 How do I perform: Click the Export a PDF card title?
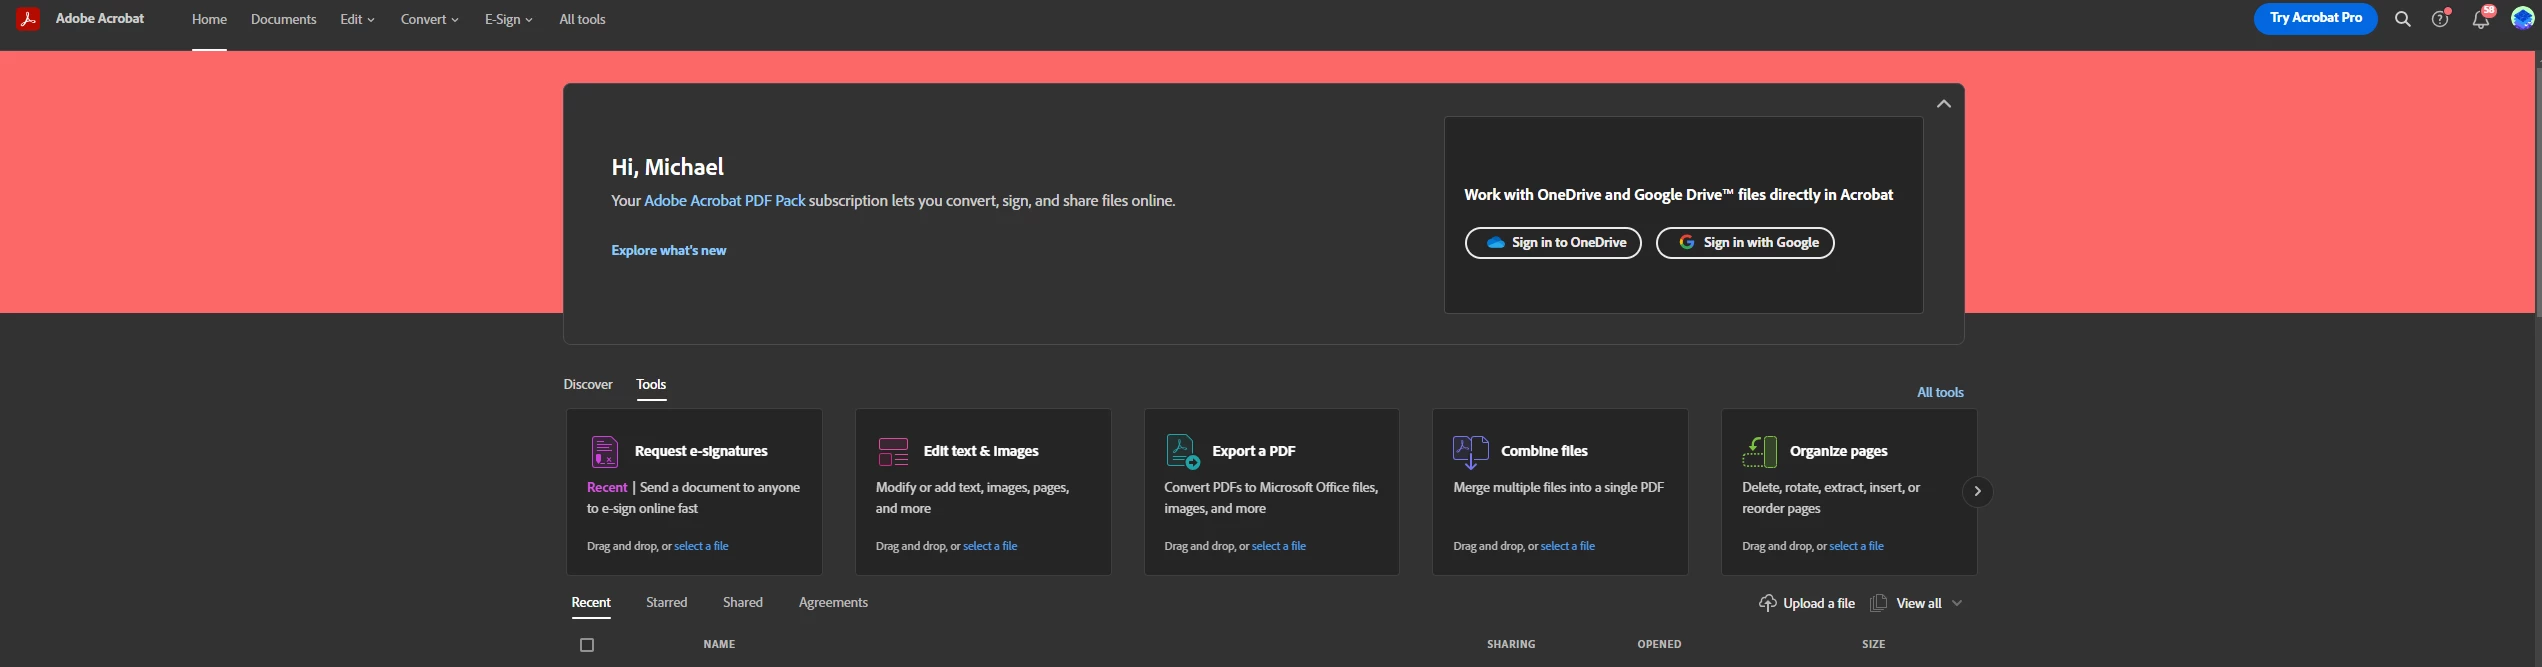[1253, 451]
